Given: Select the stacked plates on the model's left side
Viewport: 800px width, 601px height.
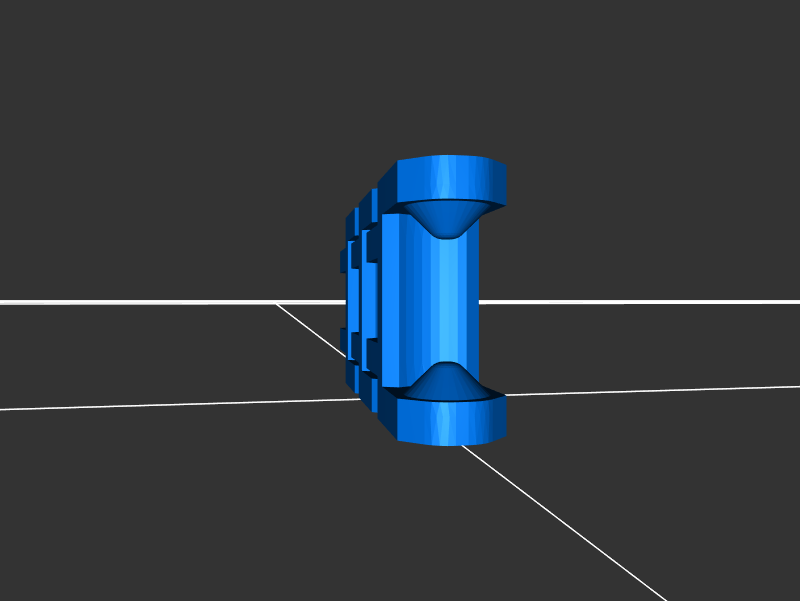Looking at the screenshot, I should 355,300.
